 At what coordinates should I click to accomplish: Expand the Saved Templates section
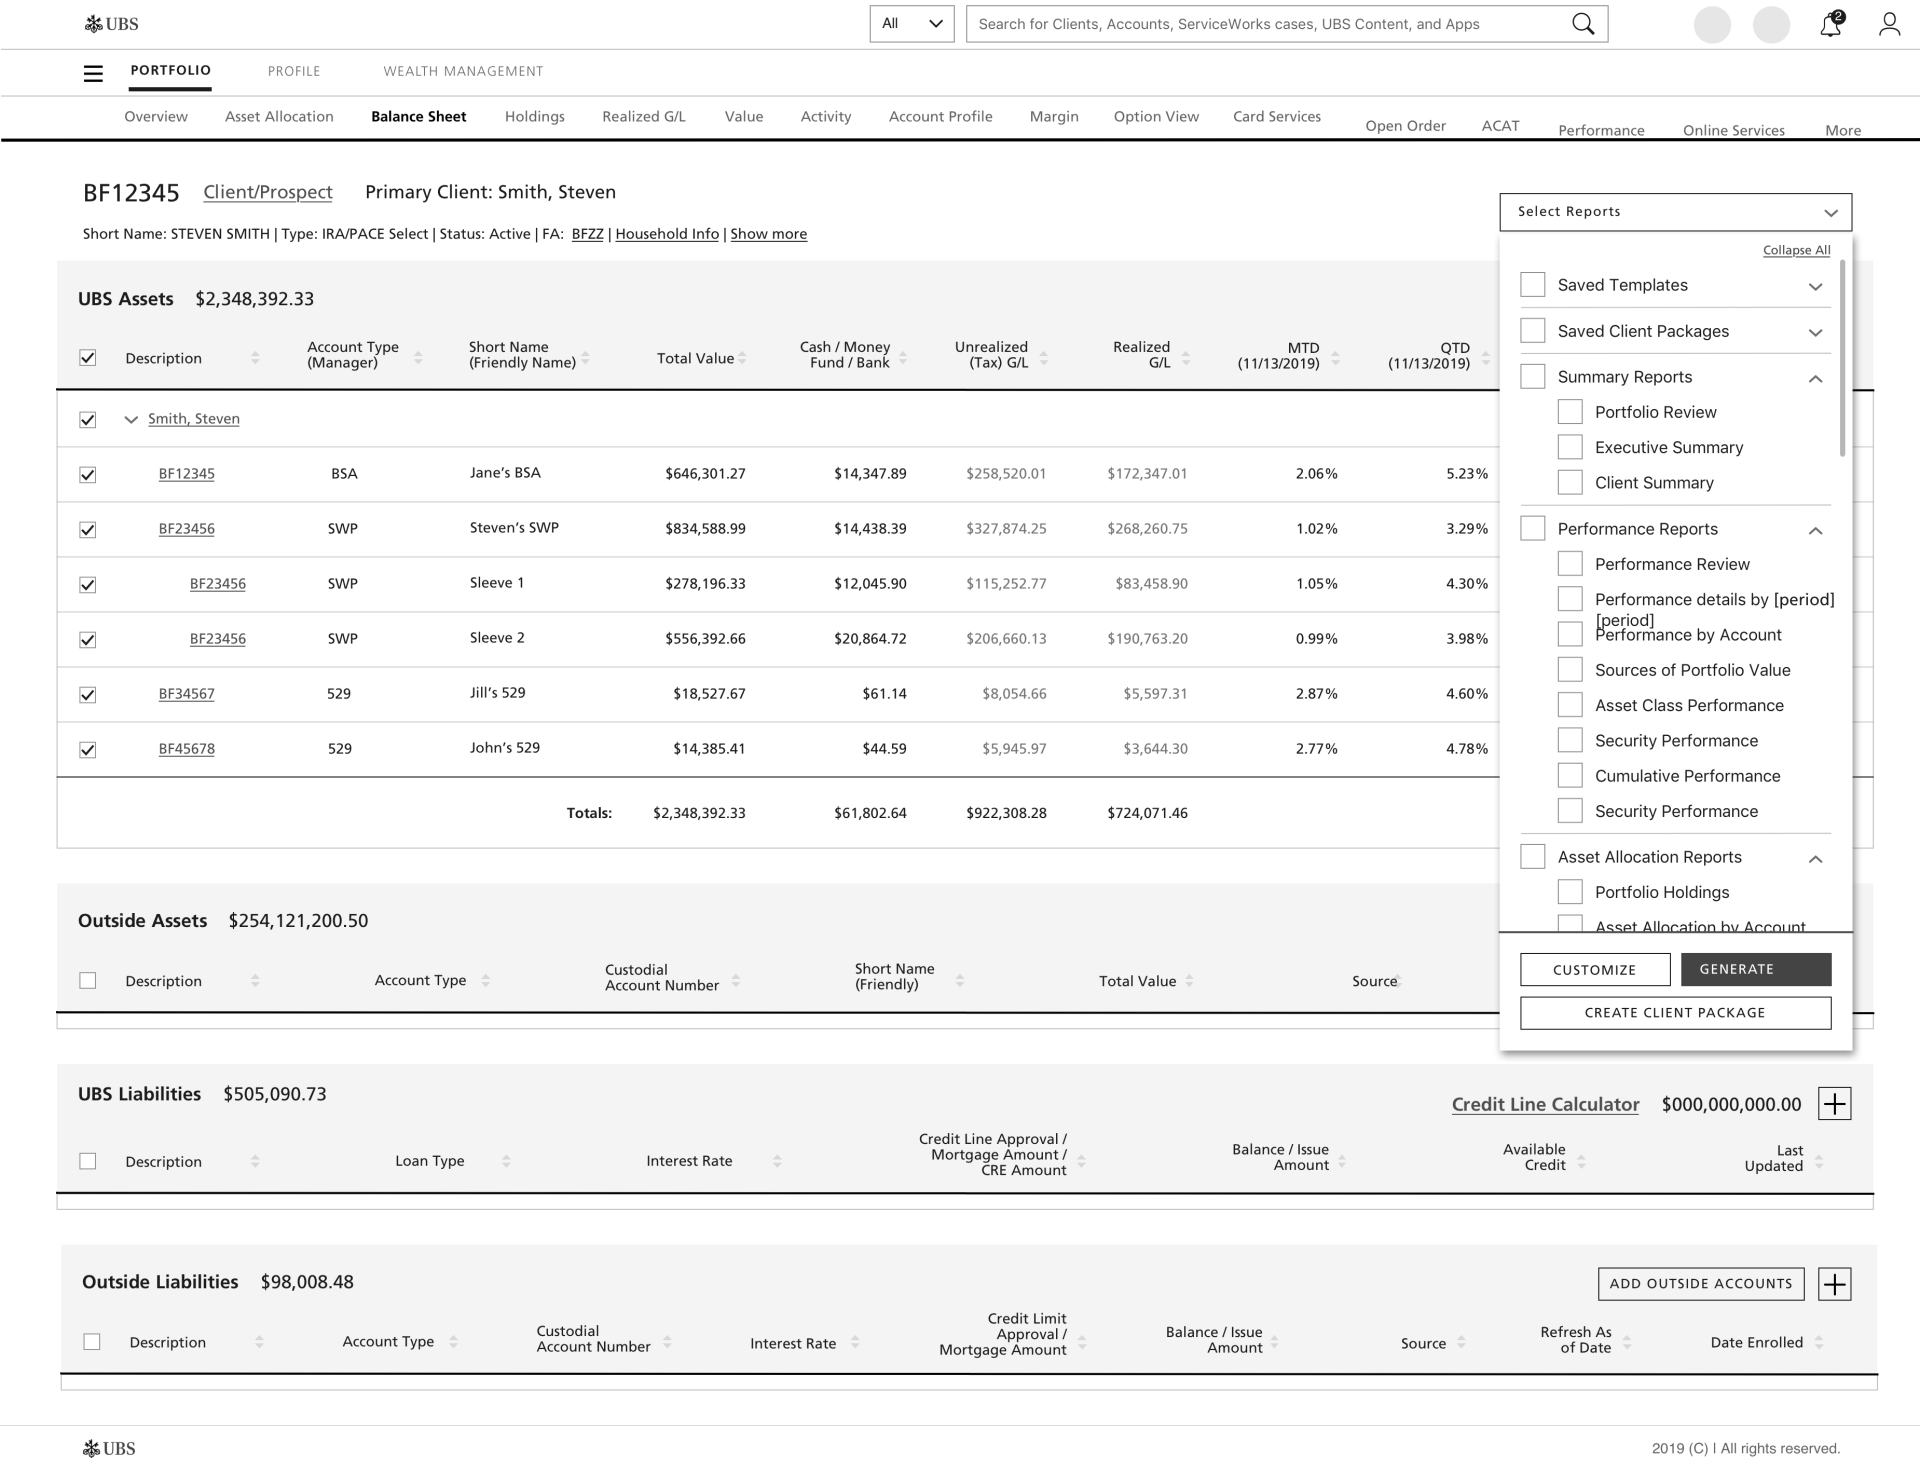click(1815, 286)
